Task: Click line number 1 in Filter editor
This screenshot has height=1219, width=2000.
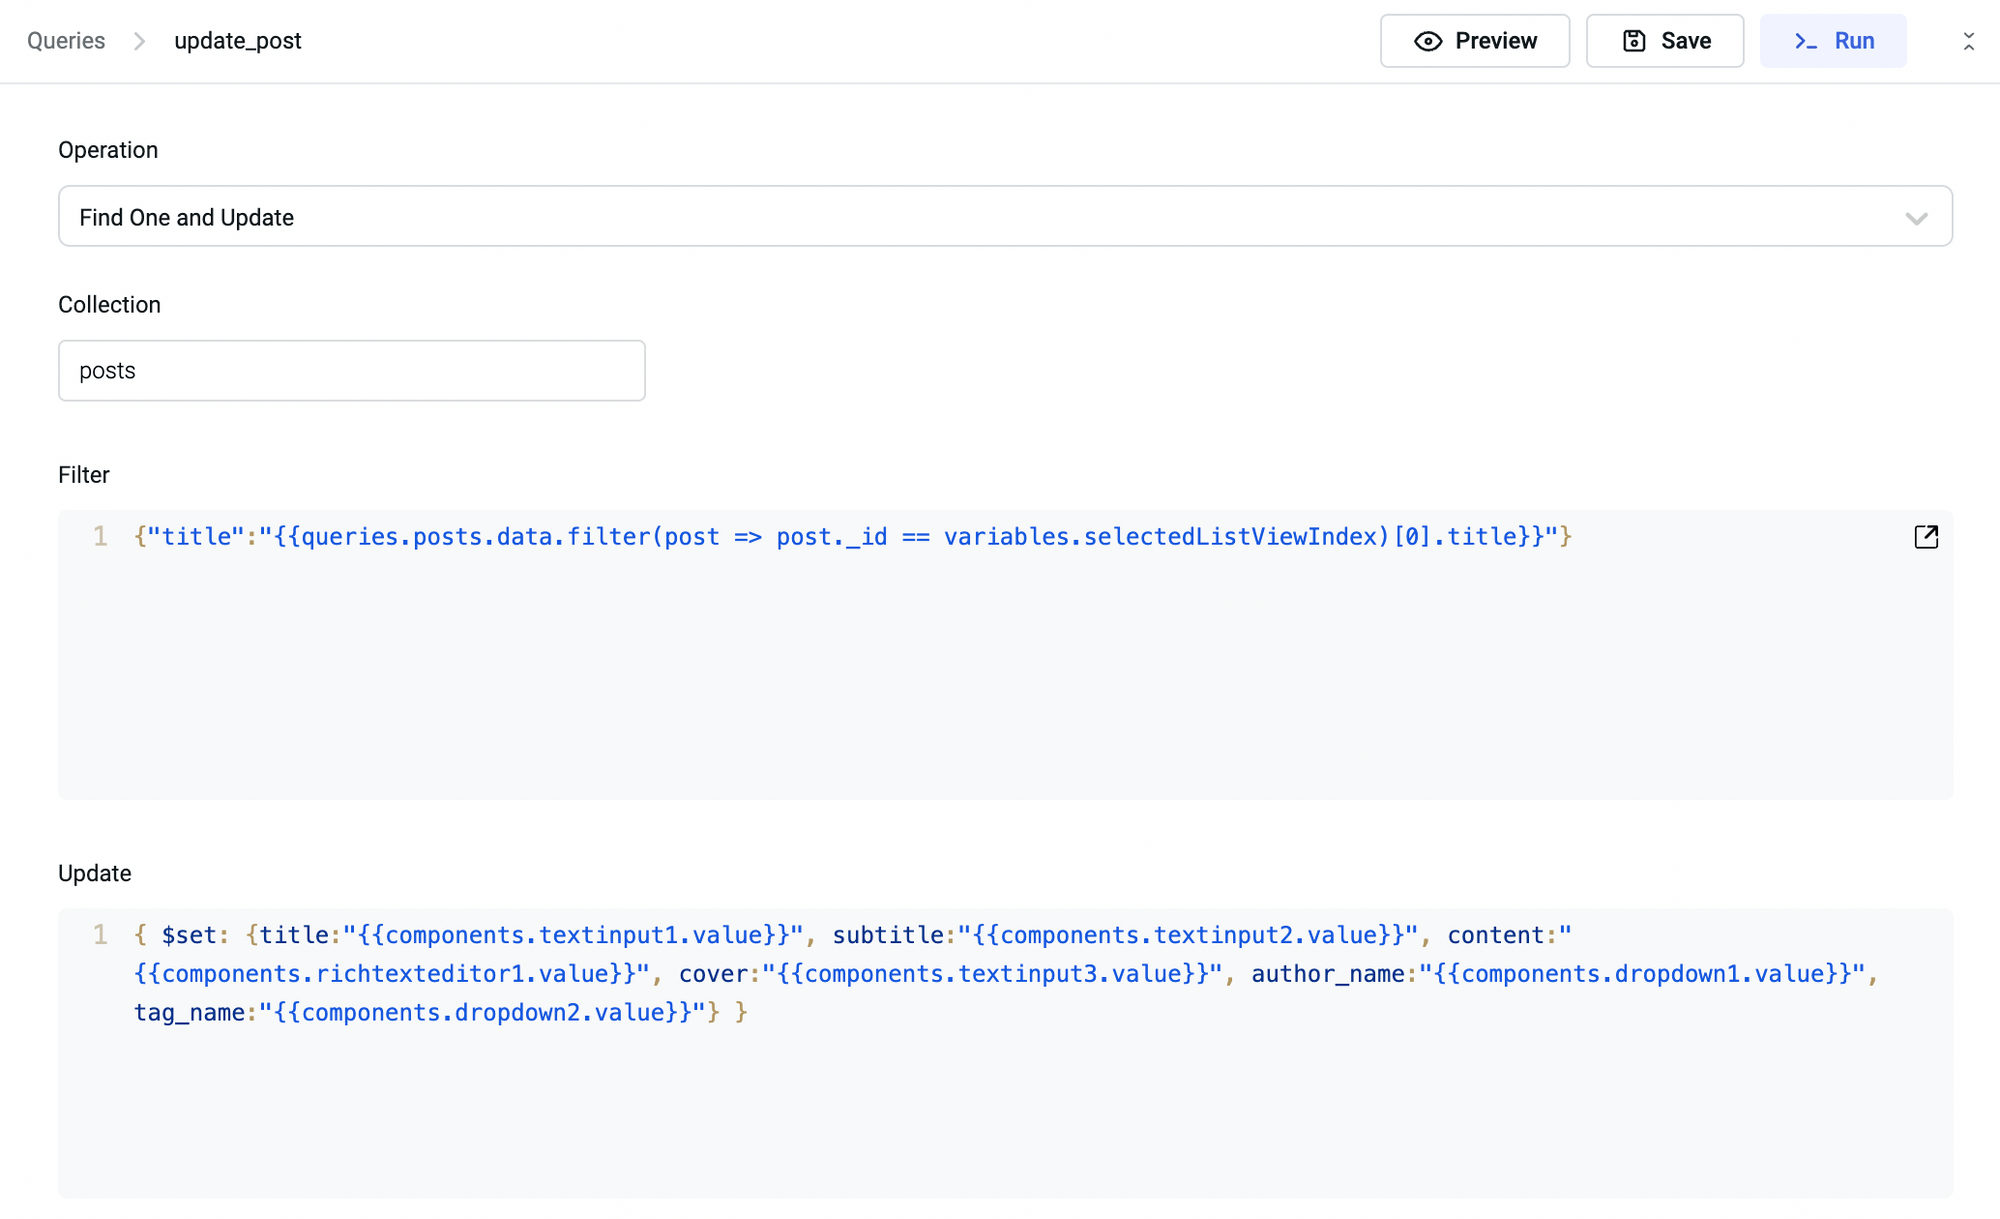Action: click(x=100, y=537)
